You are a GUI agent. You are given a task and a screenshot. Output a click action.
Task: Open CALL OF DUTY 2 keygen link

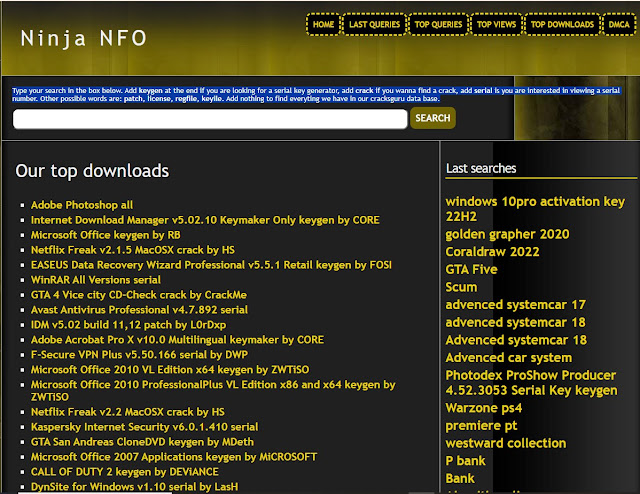click(124, 472)
